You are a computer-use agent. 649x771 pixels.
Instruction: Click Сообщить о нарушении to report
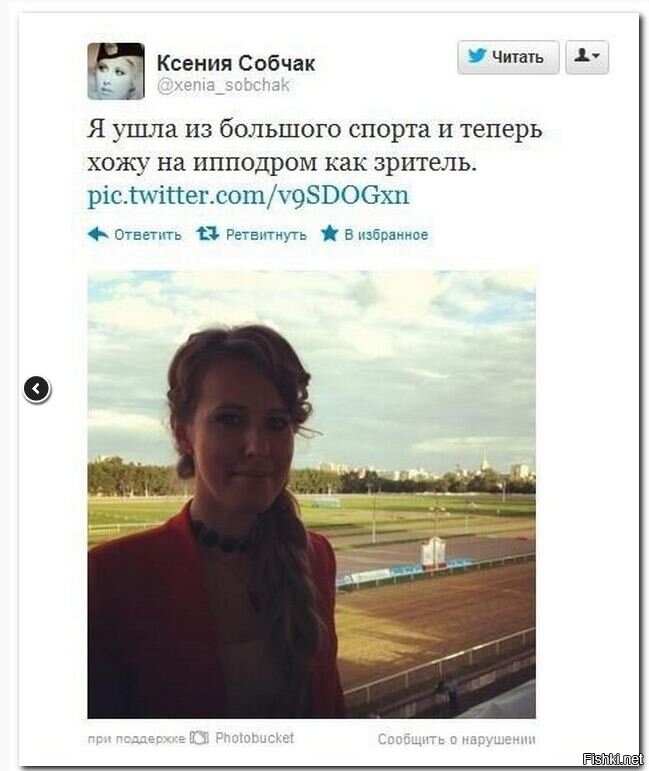[457, 739]
